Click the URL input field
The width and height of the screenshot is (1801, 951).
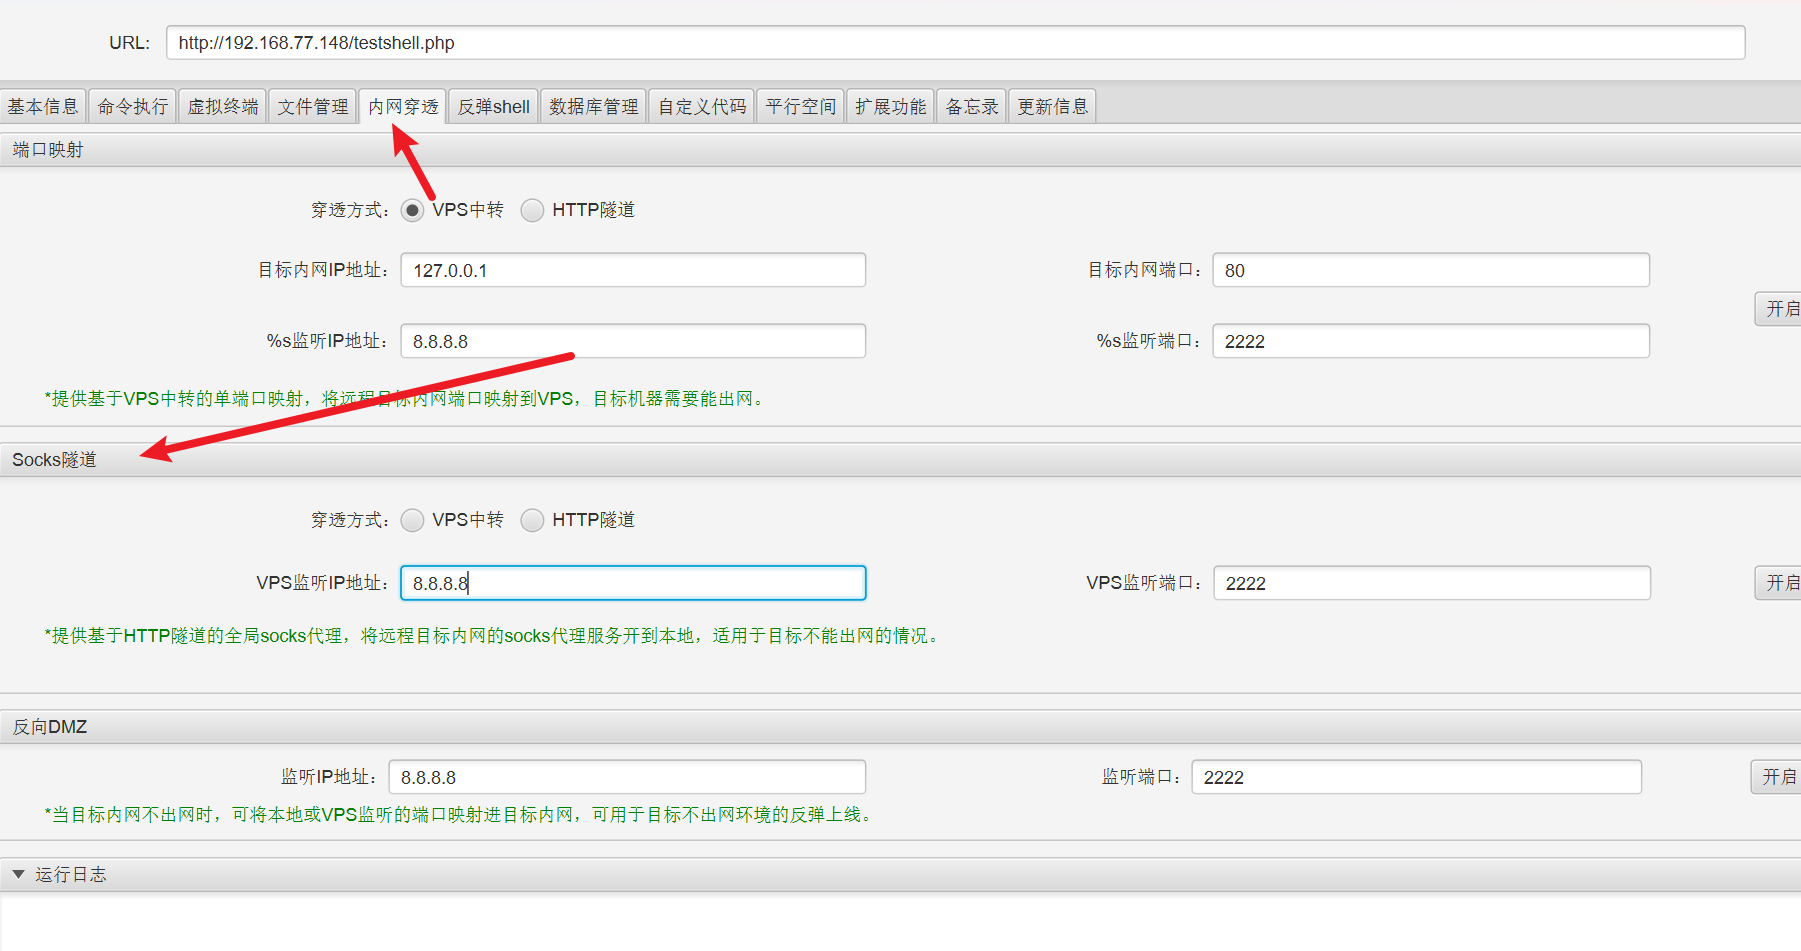[955, 43]
